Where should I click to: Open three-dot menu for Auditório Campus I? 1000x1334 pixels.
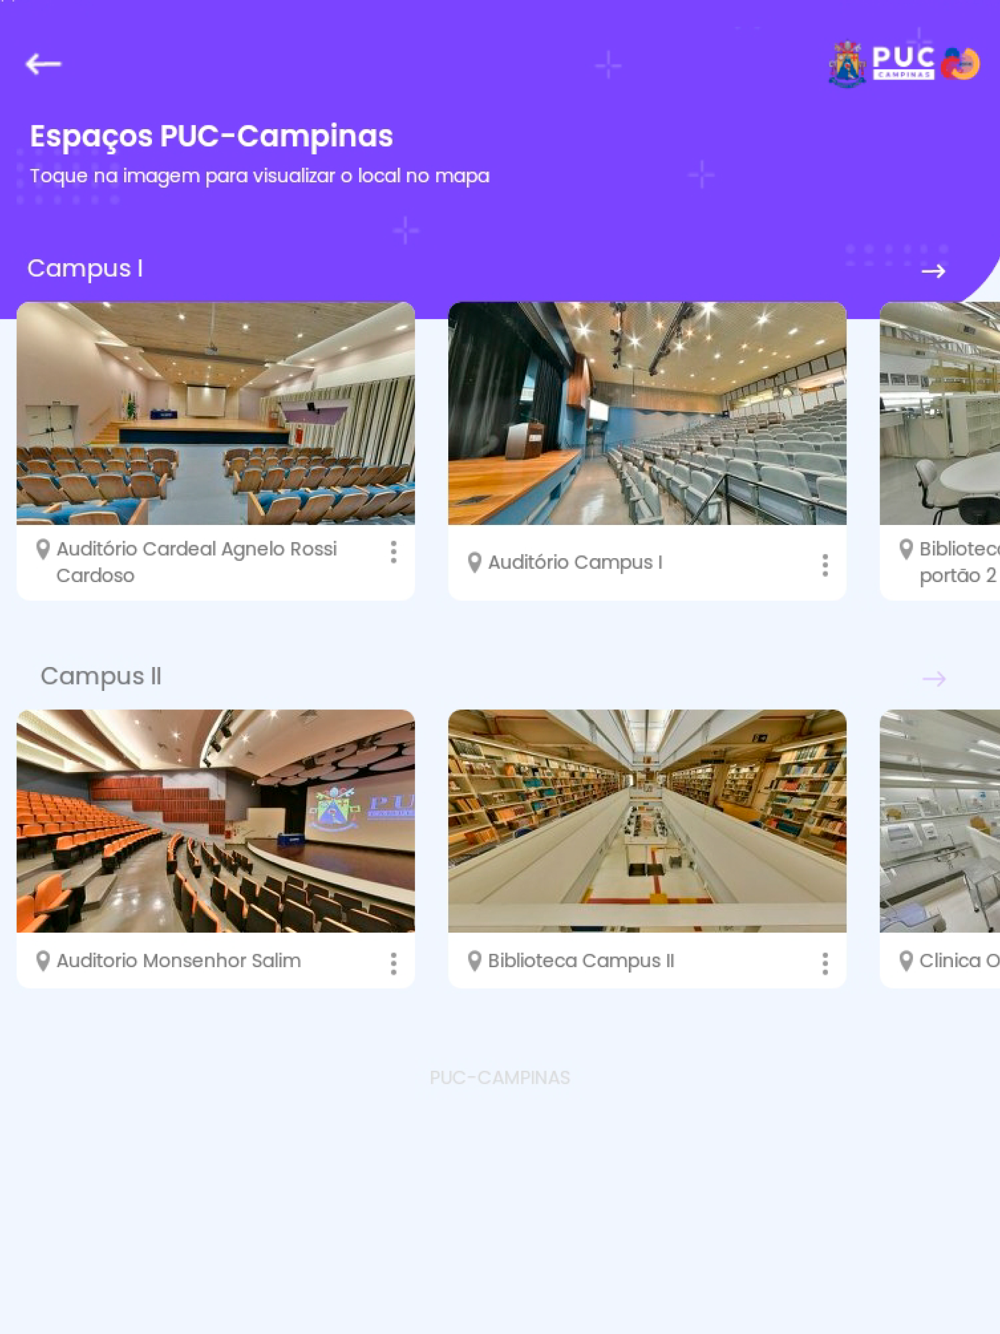(x=825, y=565)
